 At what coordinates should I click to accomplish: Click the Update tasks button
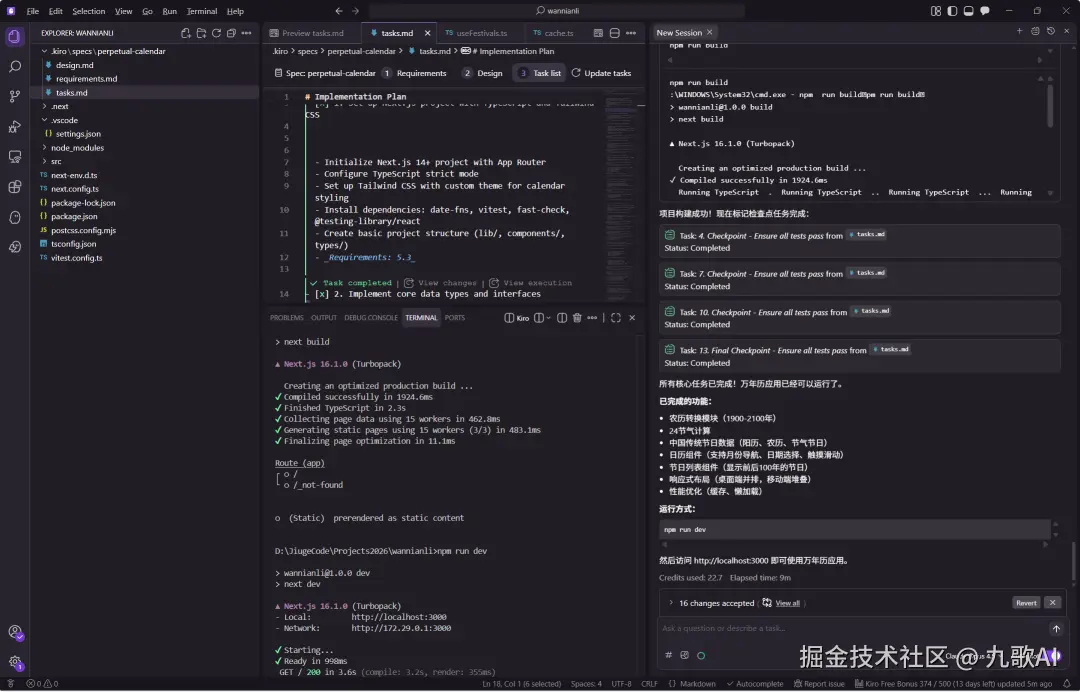pos(601,73)
